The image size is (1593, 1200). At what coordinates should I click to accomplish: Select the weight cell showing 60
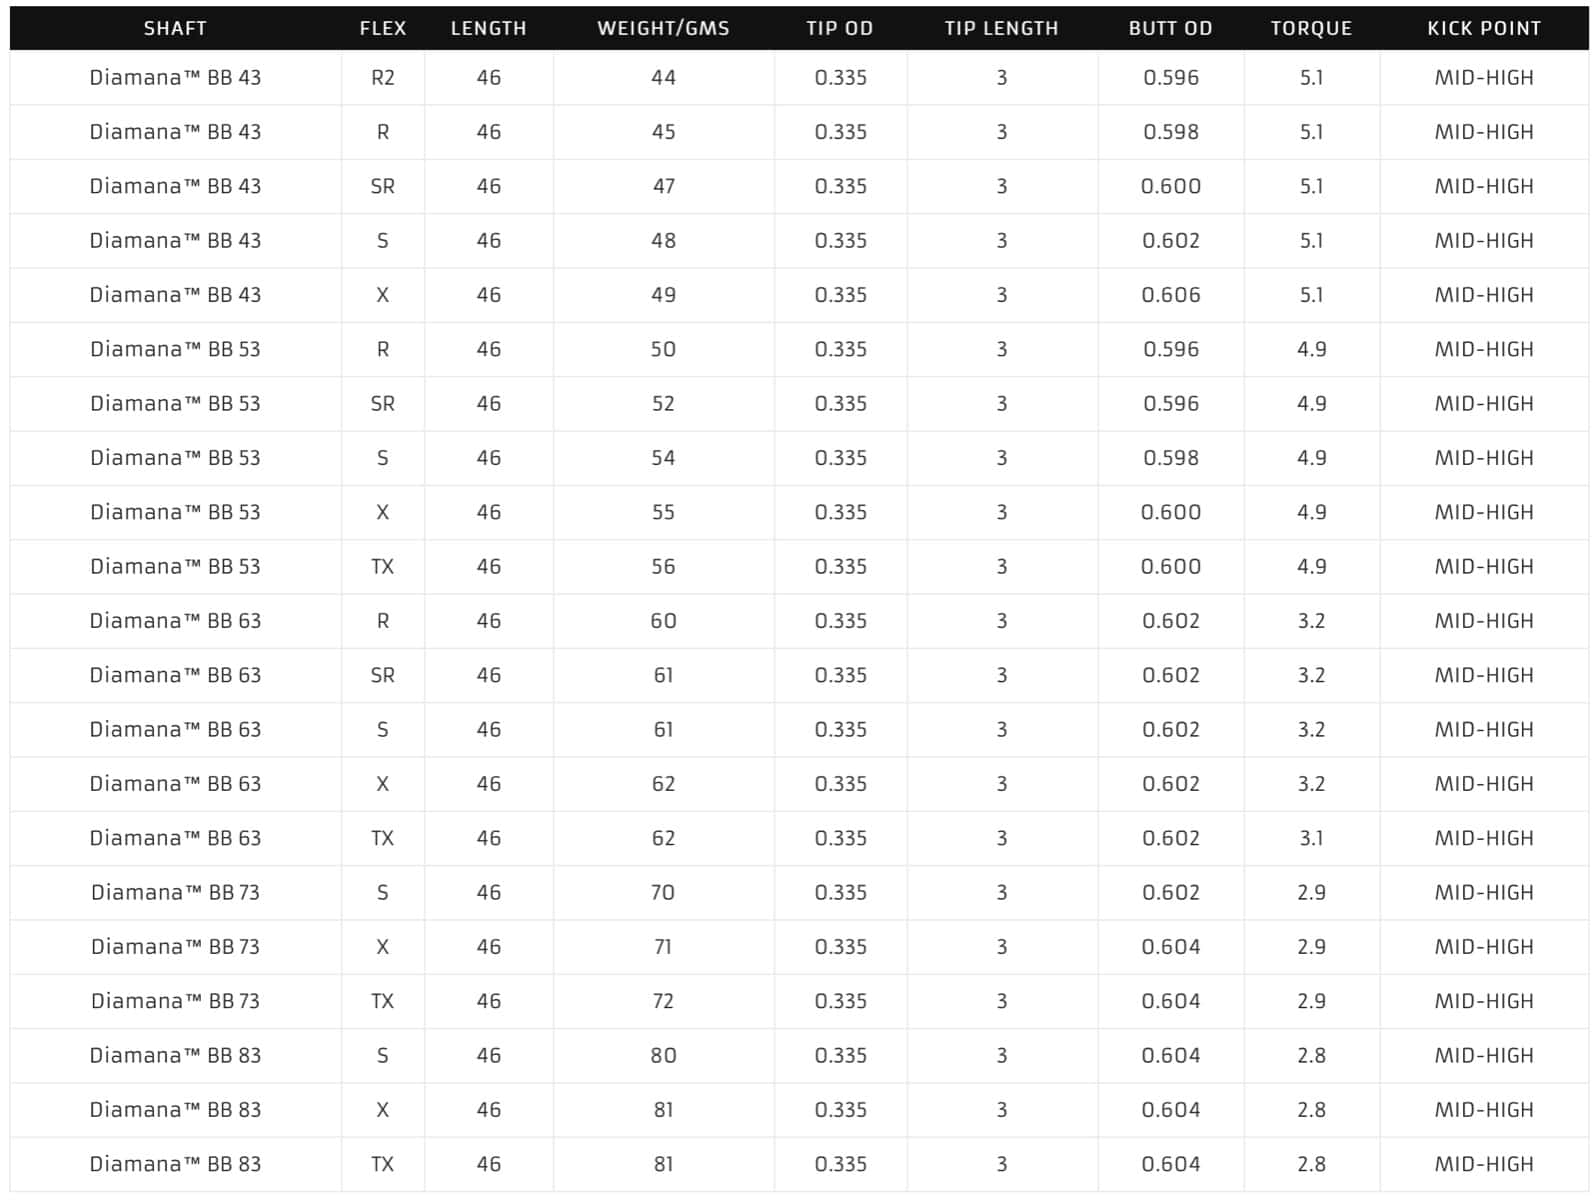[663, 621]
